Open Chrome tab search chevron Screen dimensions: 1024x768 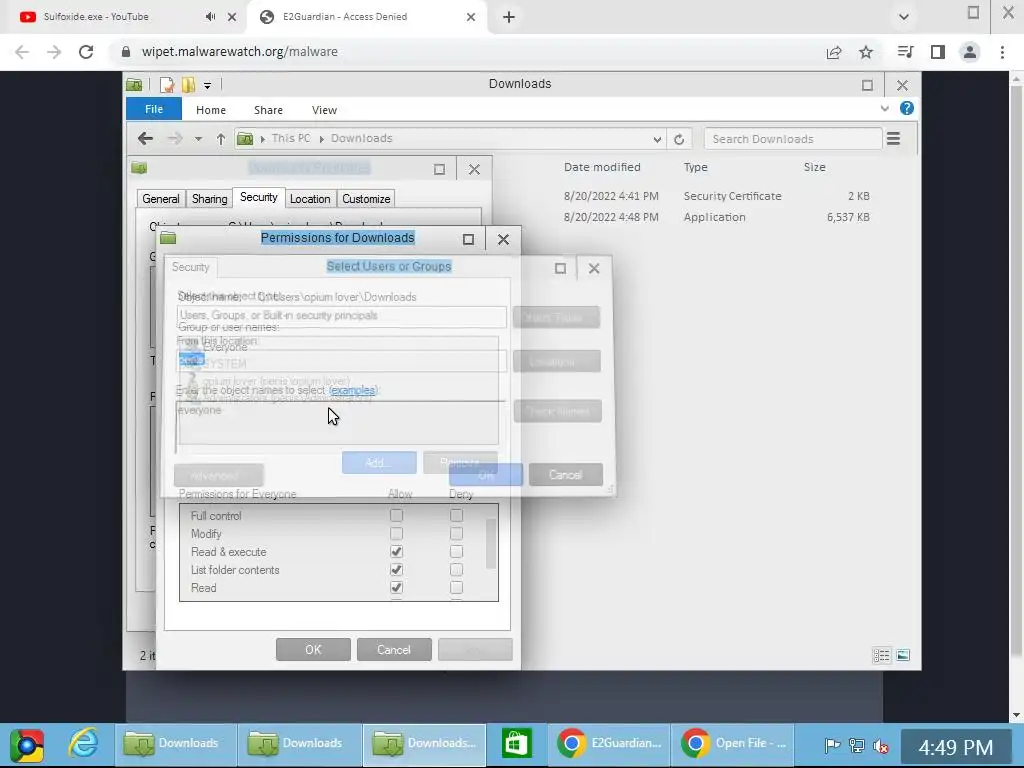[904, 17]
